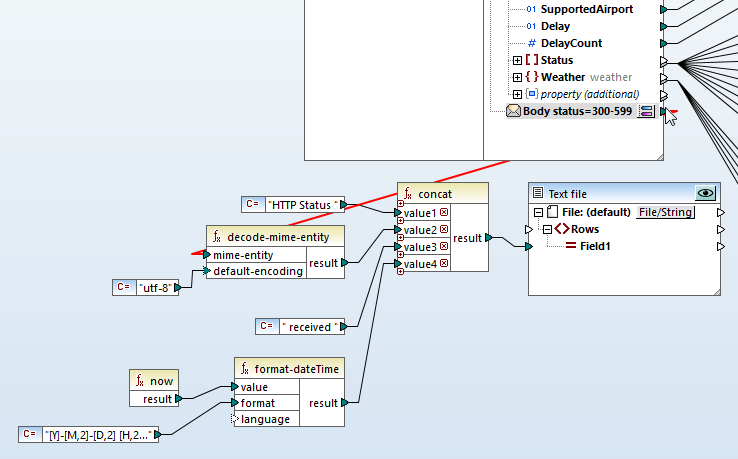The image size is (738, 459).
Task: Delete value3 parameter on concat
Action: pyautogui.click(x=443, y=247)
